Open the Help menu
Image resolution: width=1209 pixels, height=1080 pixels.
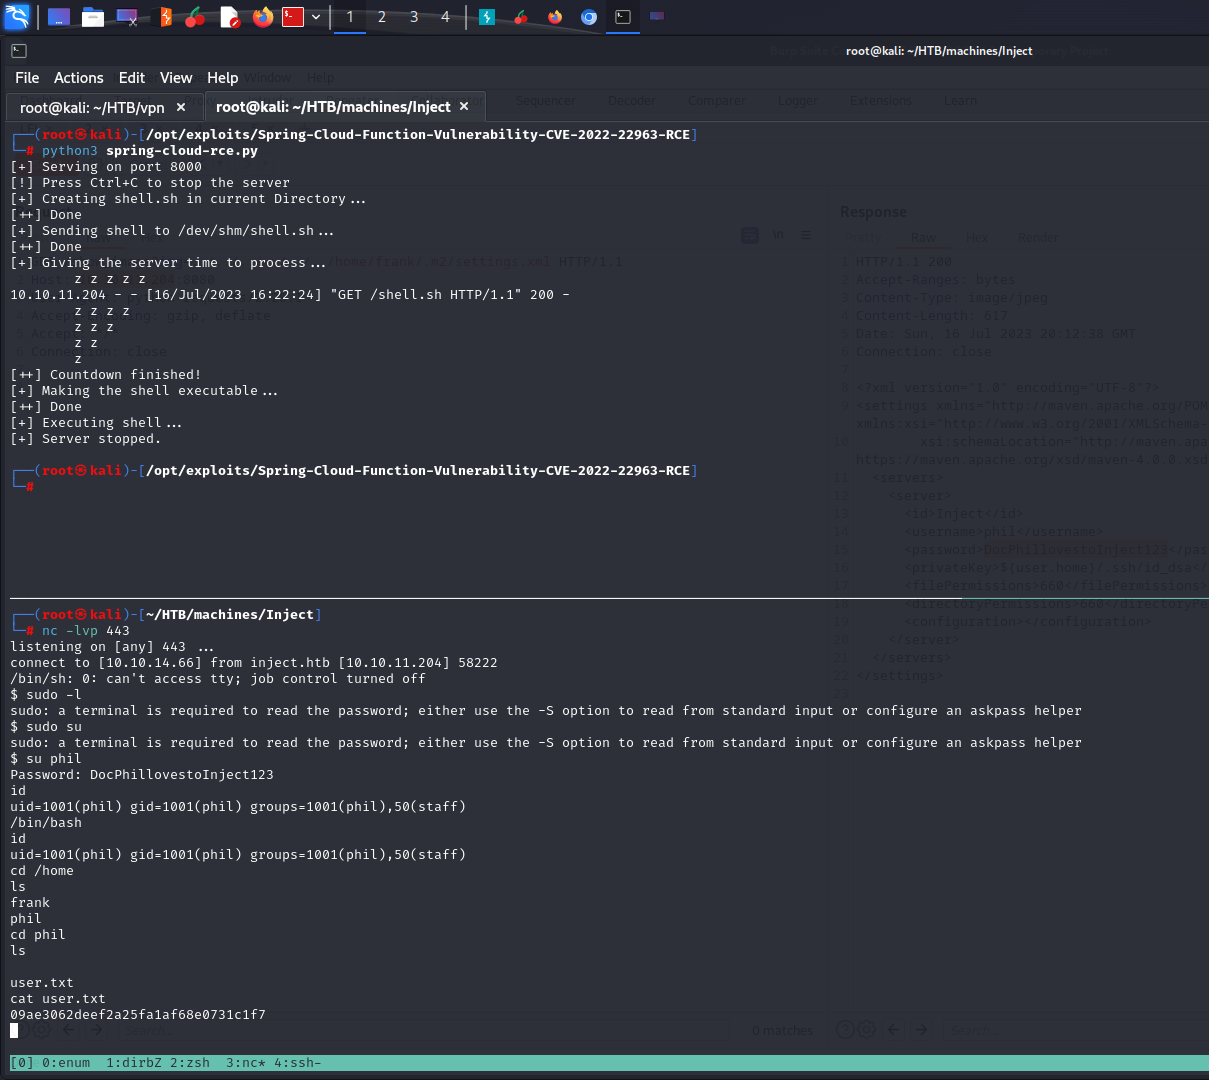(x=222, y=78)
